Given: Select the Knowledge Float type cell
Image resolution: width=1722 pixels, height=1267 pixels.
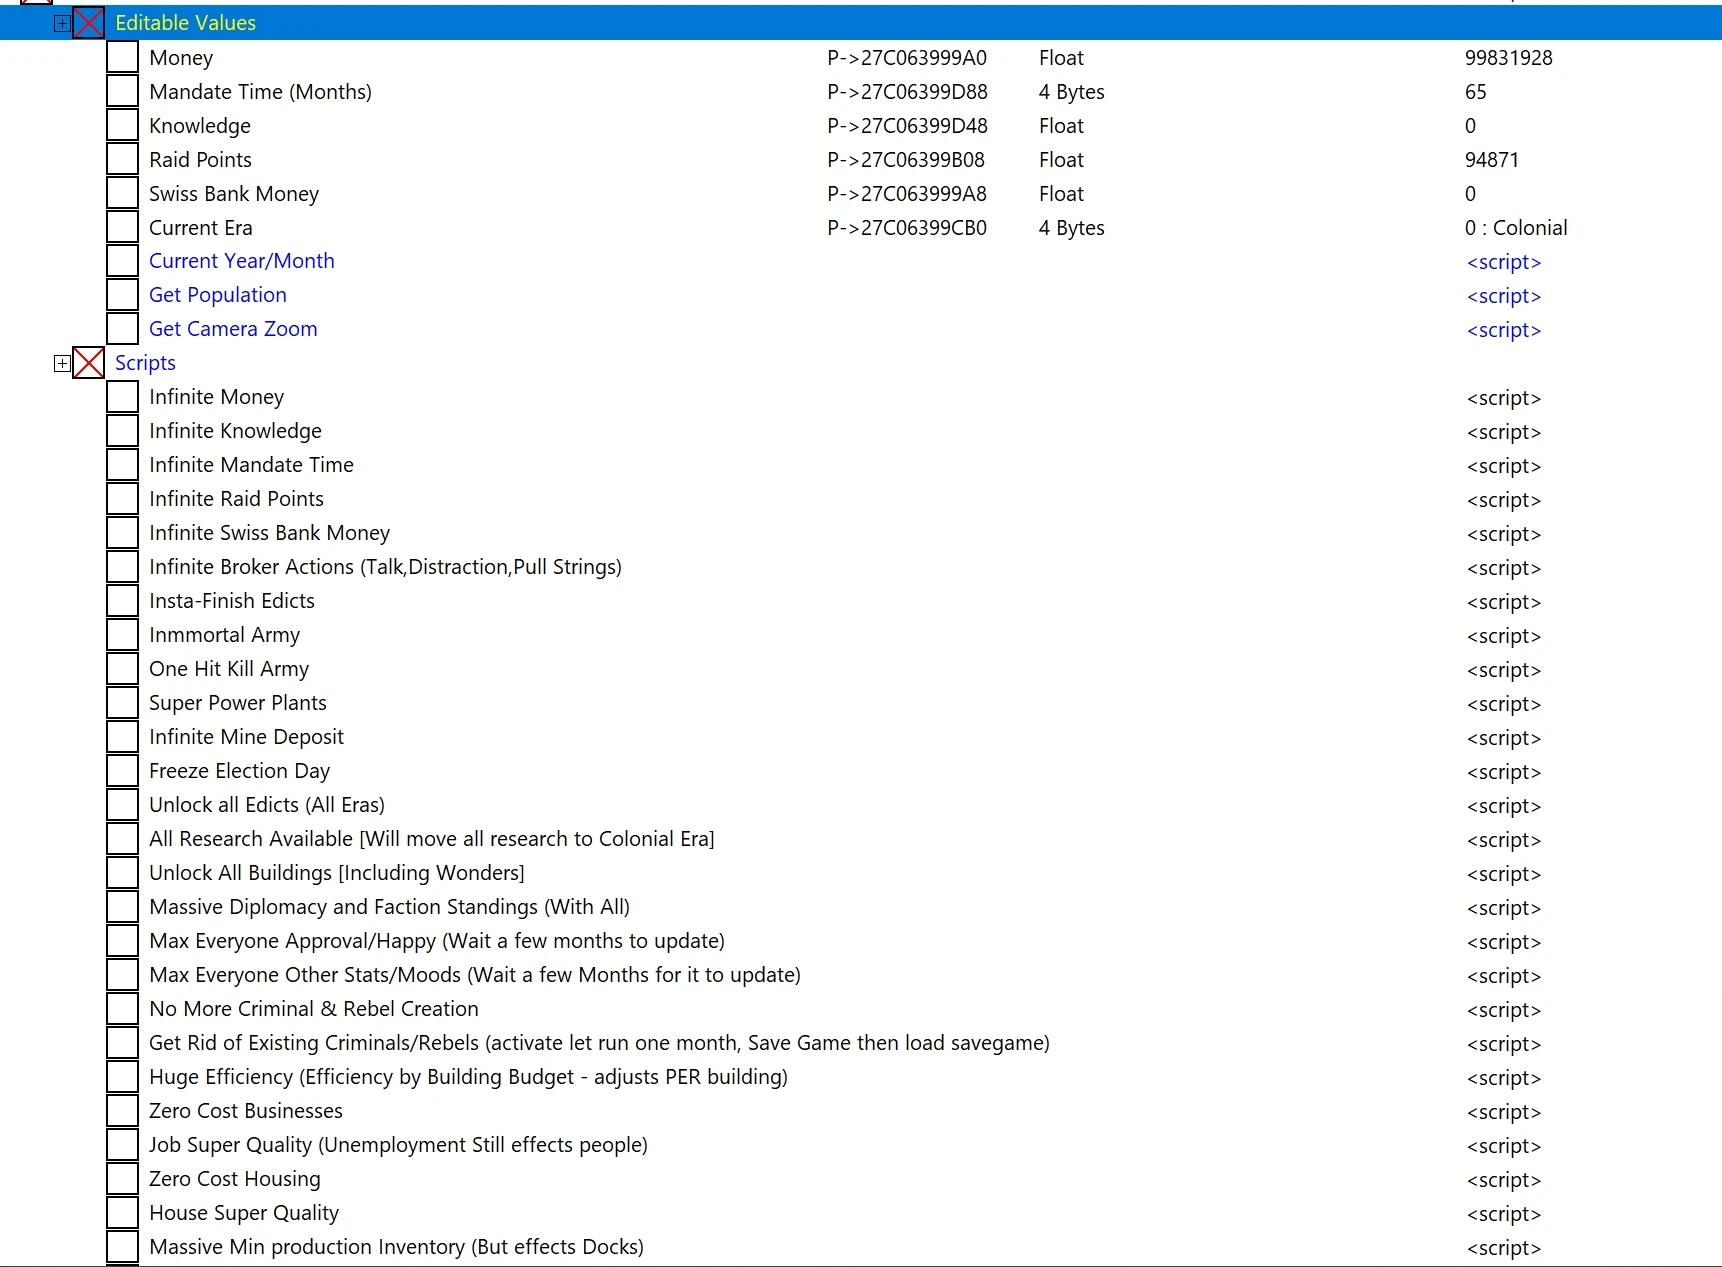Looking at the screenshot, I should click(x=1061, y=126).
